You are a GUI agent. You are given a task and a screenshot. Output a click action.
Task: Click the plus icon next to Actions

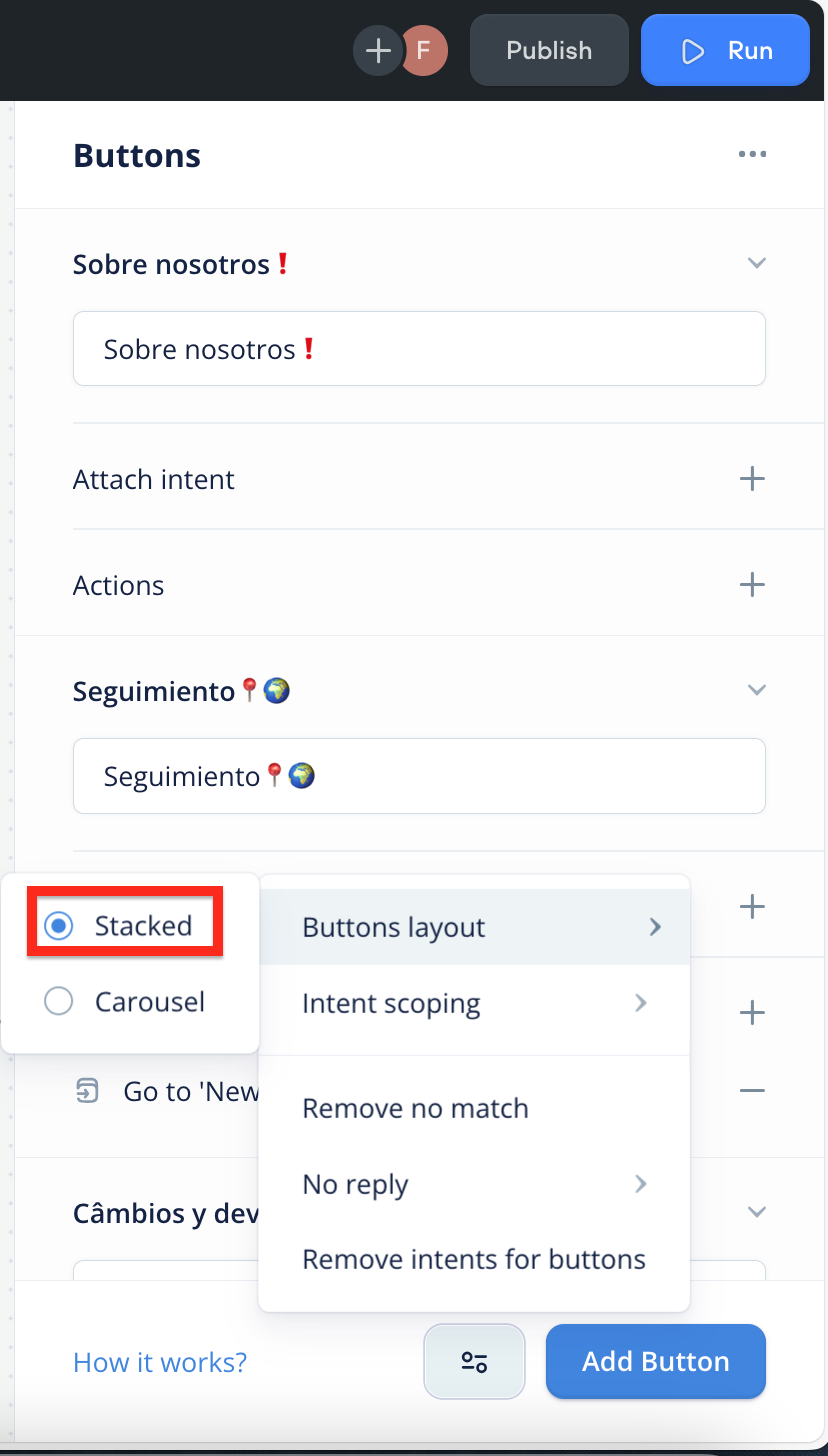point(752,585)
